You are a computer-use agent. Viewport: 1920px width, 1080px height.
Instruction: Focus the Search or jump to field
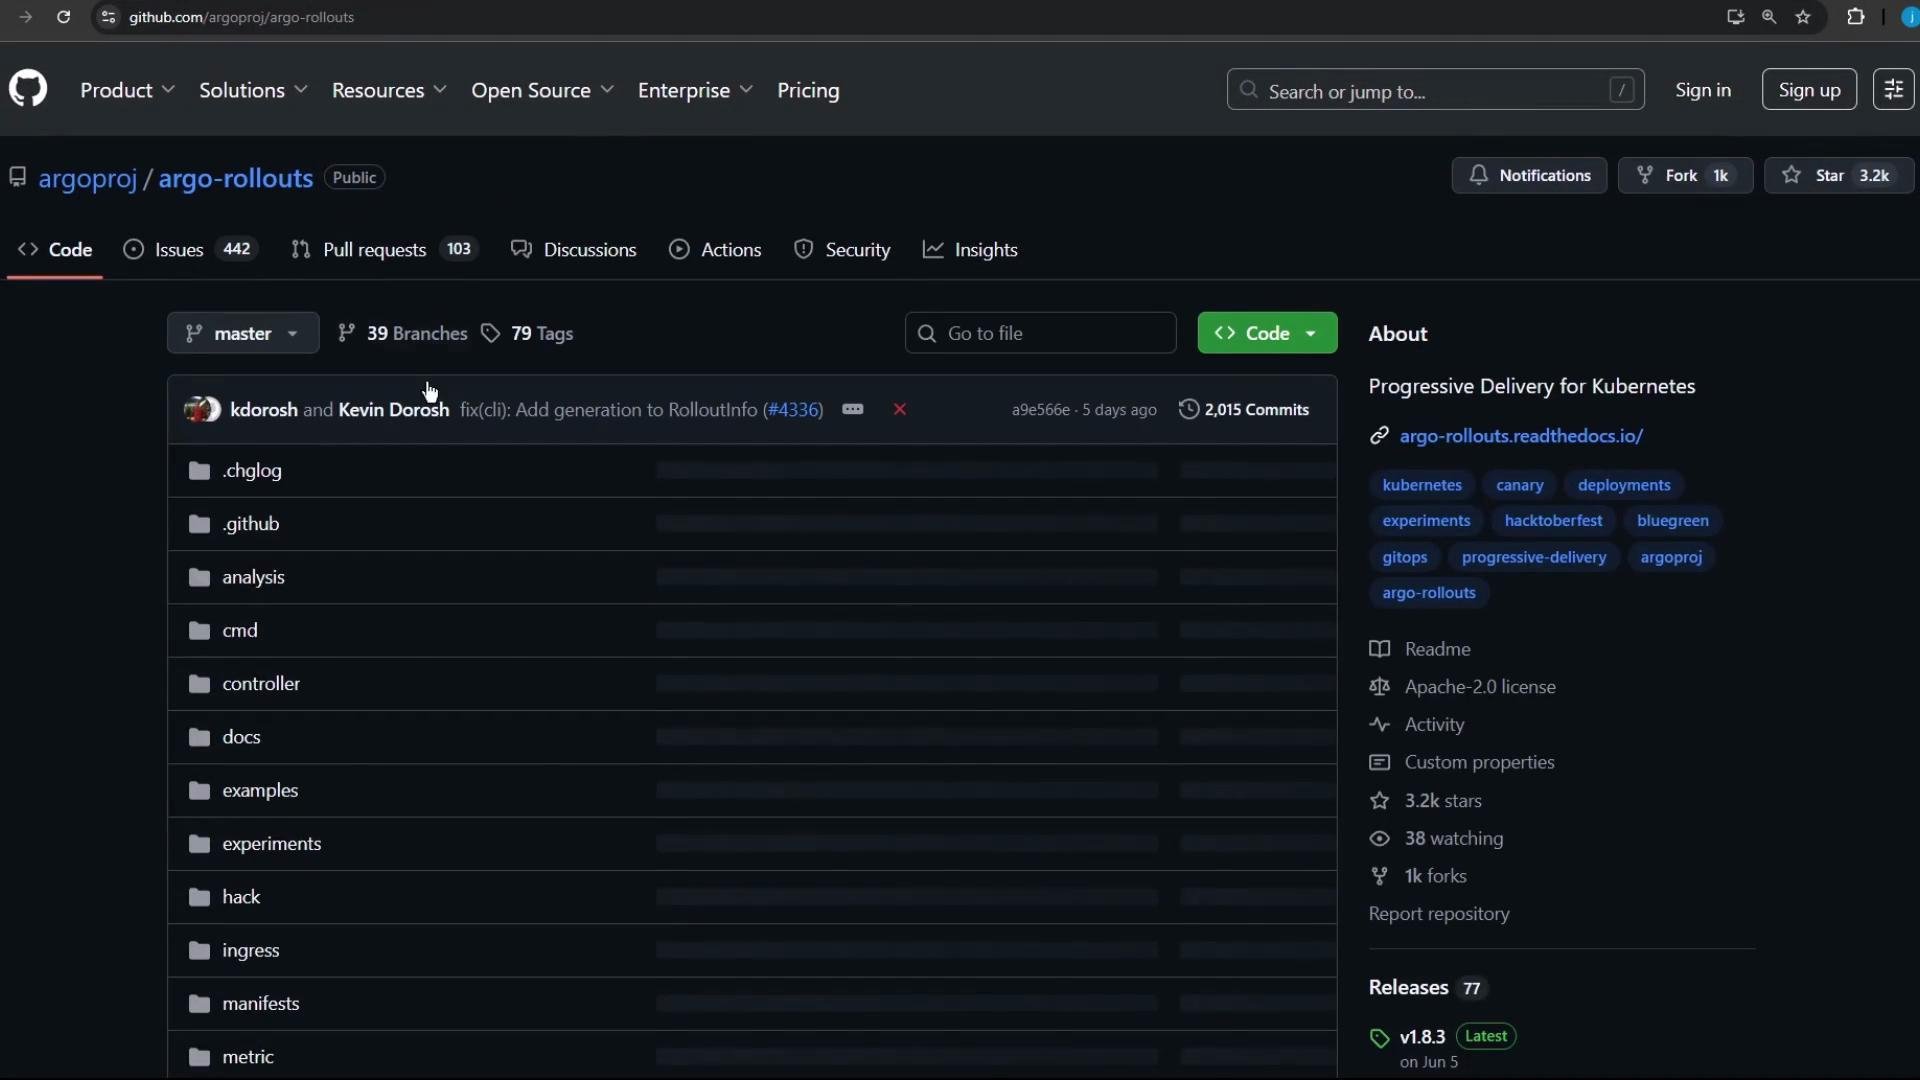point(1435,90)
